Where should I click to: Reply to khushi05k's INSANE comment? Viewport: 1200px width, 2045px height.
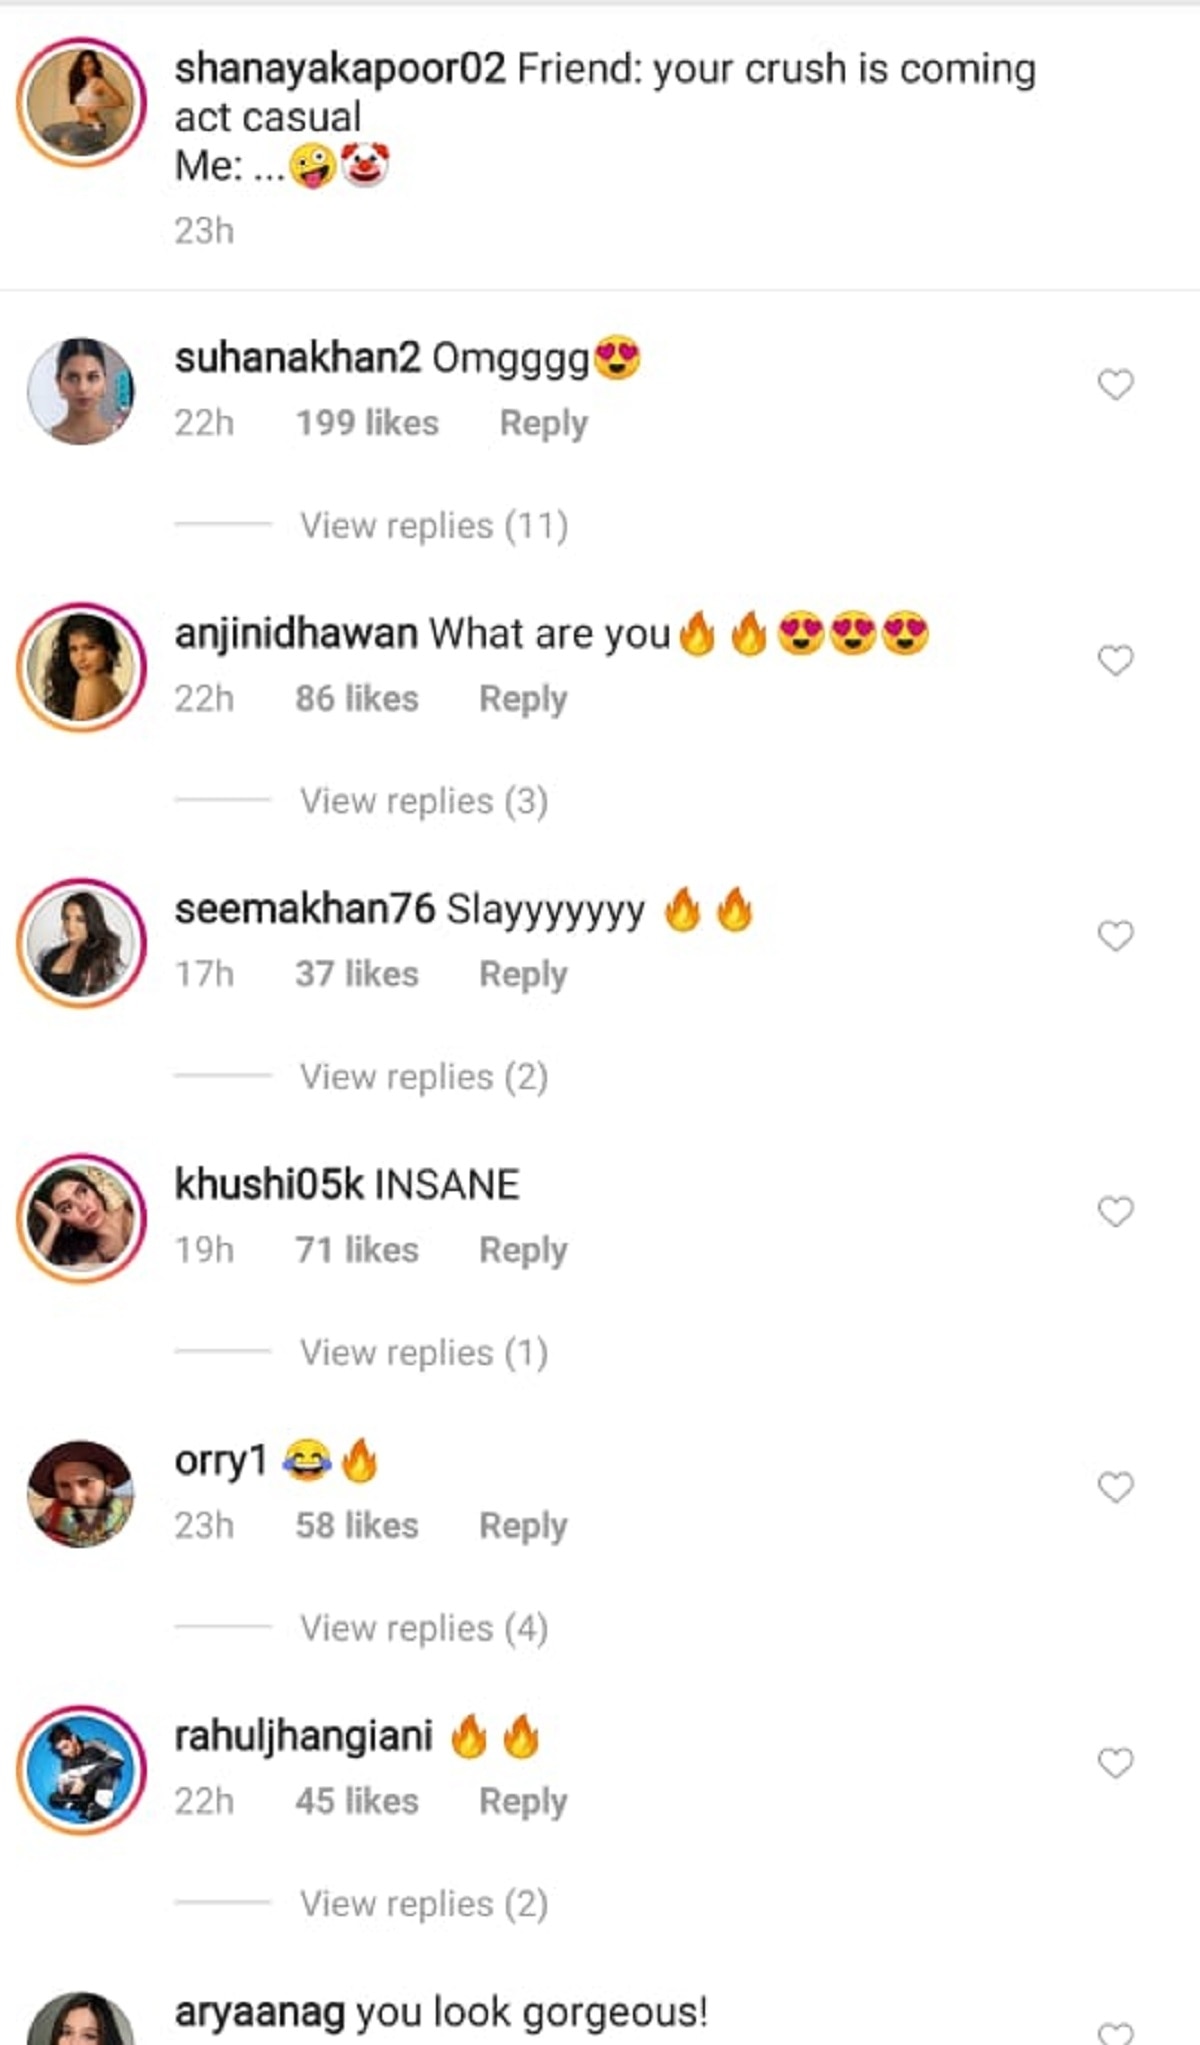[x=523, y=1250]
